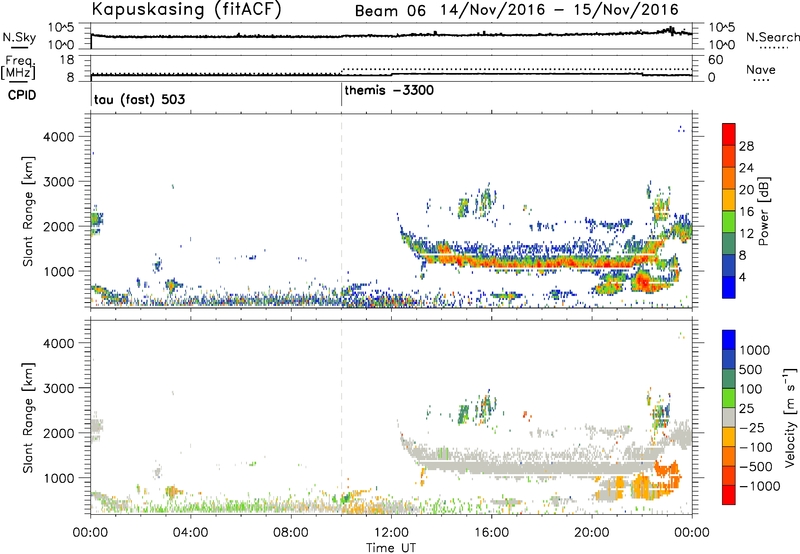Click the 'N.Sky' label

point(19,37)
